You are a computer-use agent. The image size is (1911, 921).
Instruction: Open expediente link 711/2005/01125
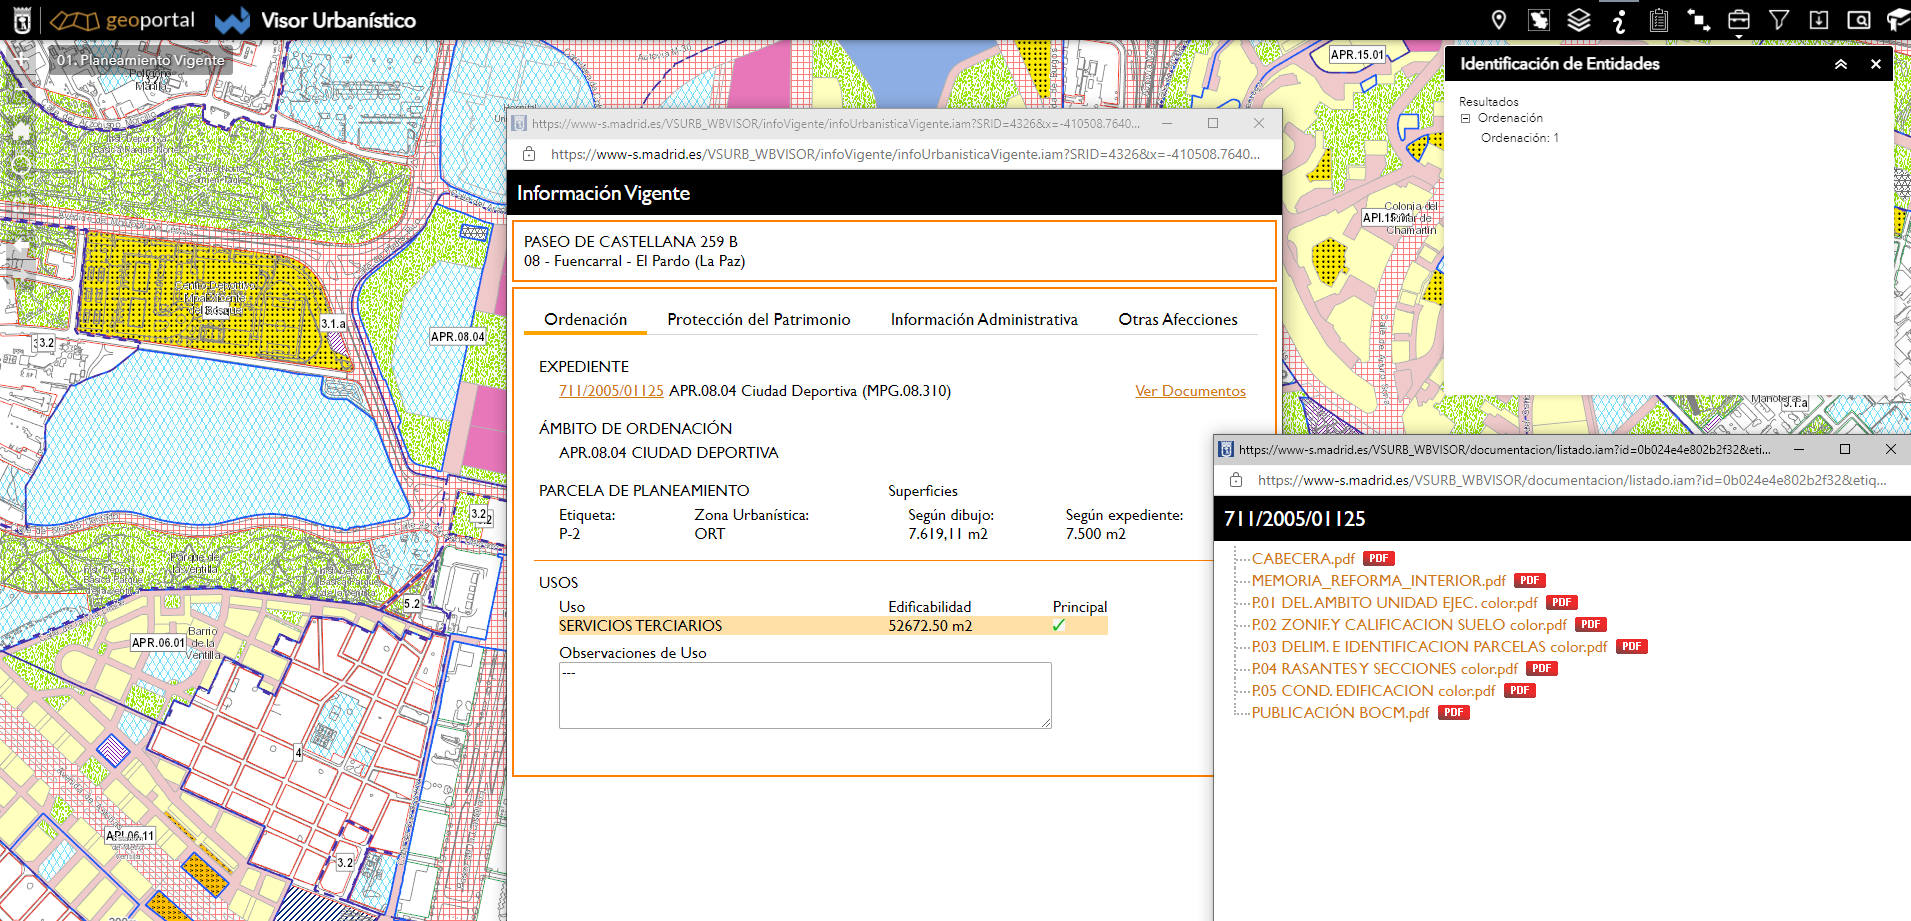610,391
